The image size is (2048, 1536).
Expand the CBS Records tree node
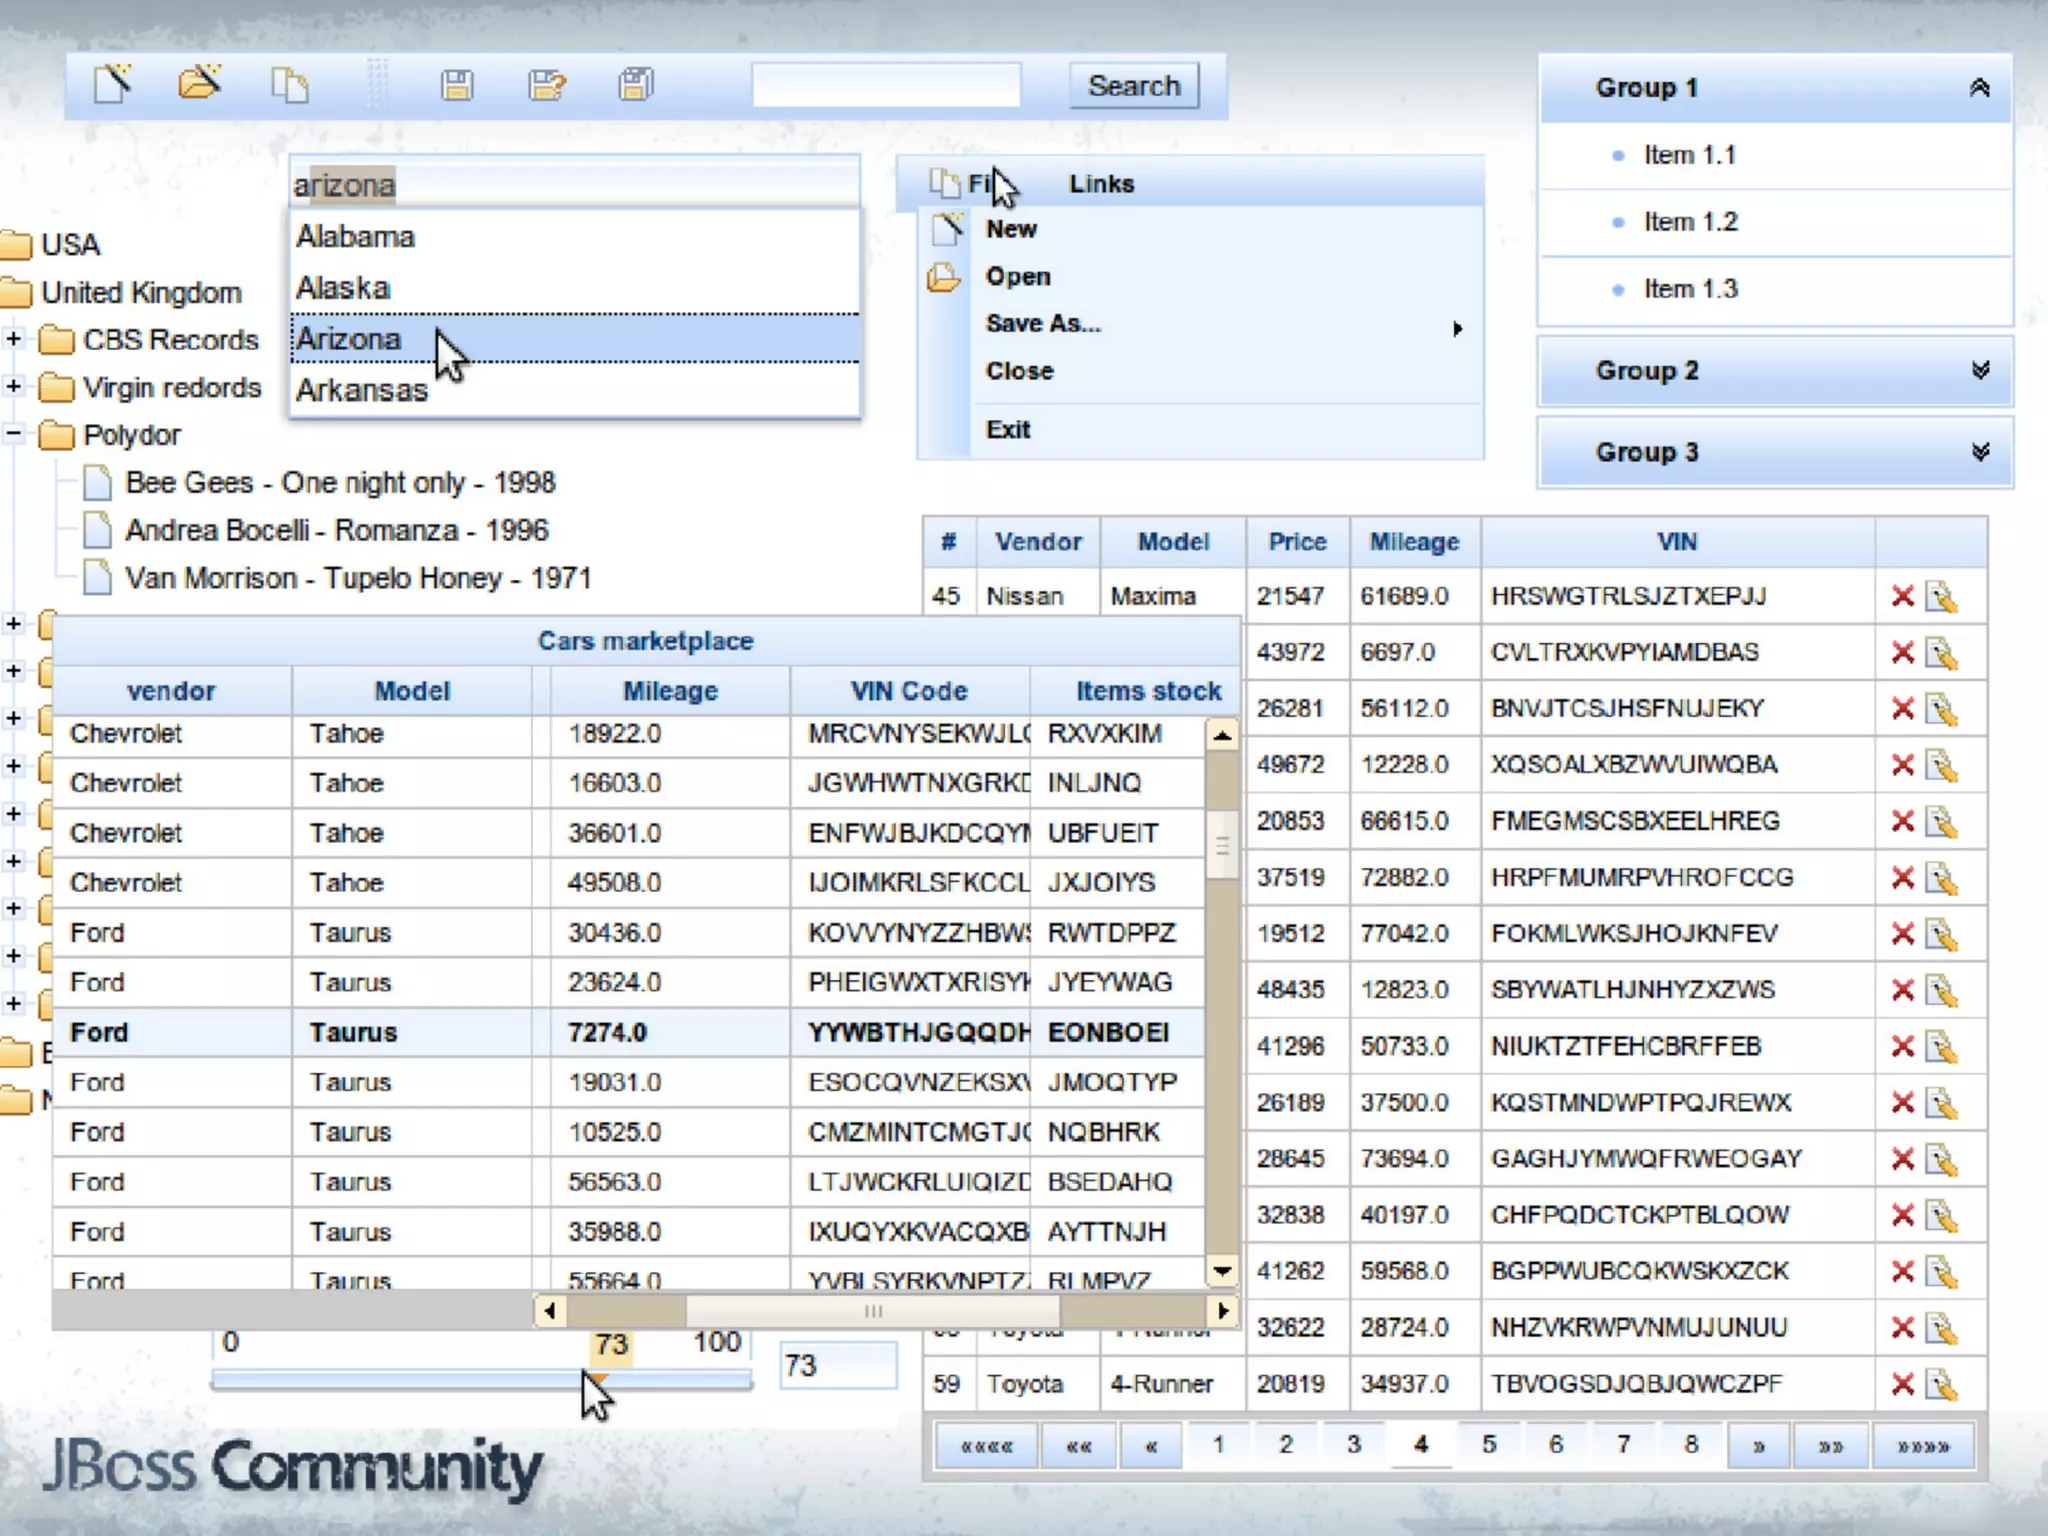(14, 339)
